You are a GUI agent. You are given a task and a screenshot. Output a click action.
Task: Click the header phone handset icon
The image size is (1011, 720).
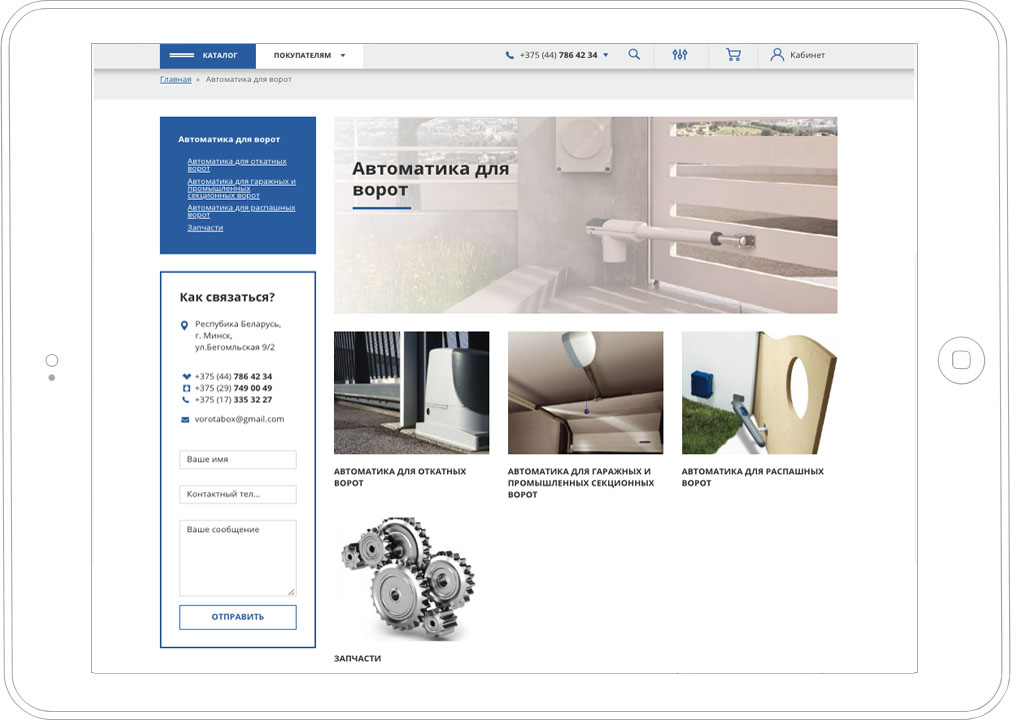coord(509,55)
